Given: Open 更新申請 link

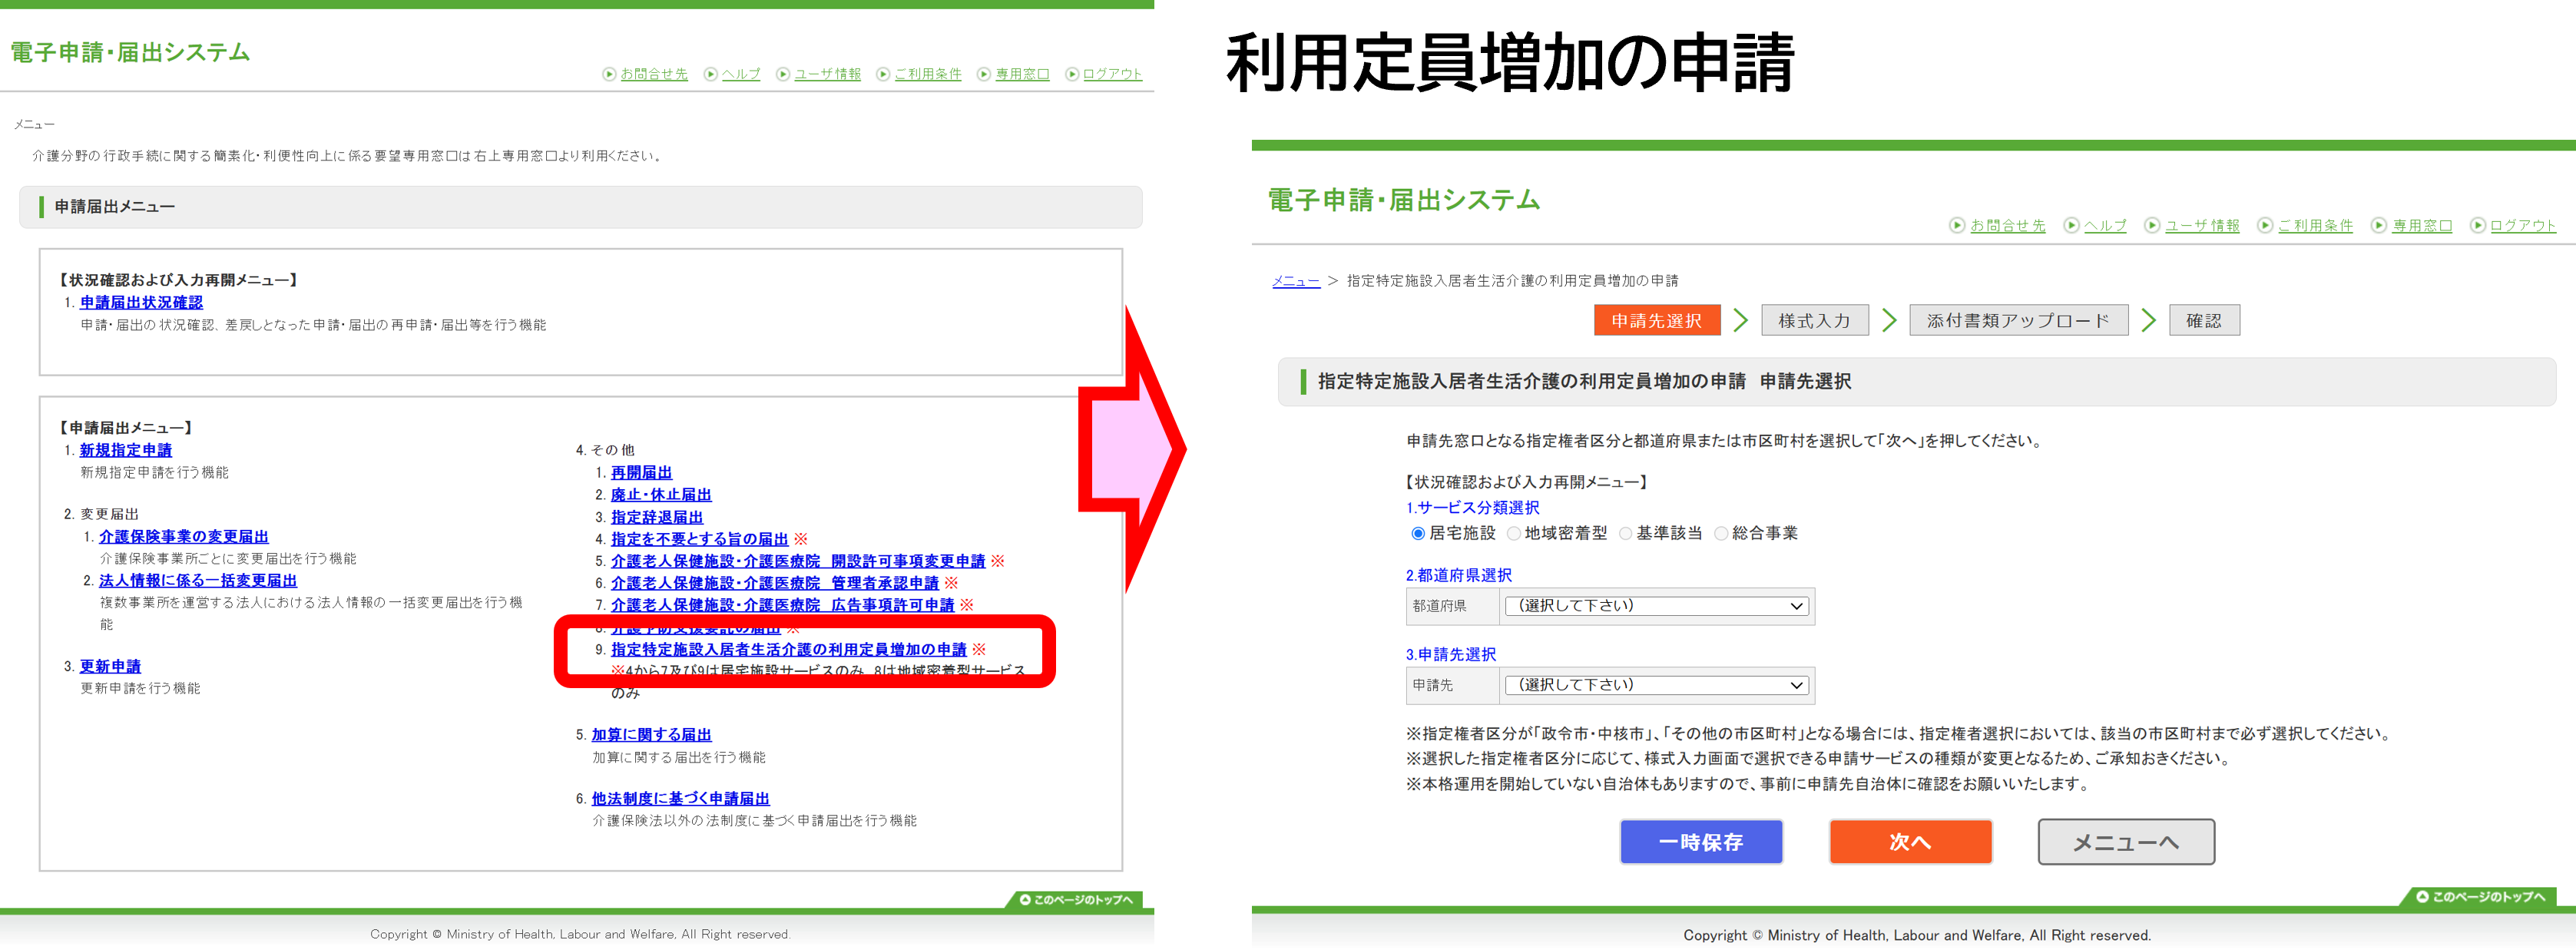Looking at the screenshot, I should click(x=110, y=667).
